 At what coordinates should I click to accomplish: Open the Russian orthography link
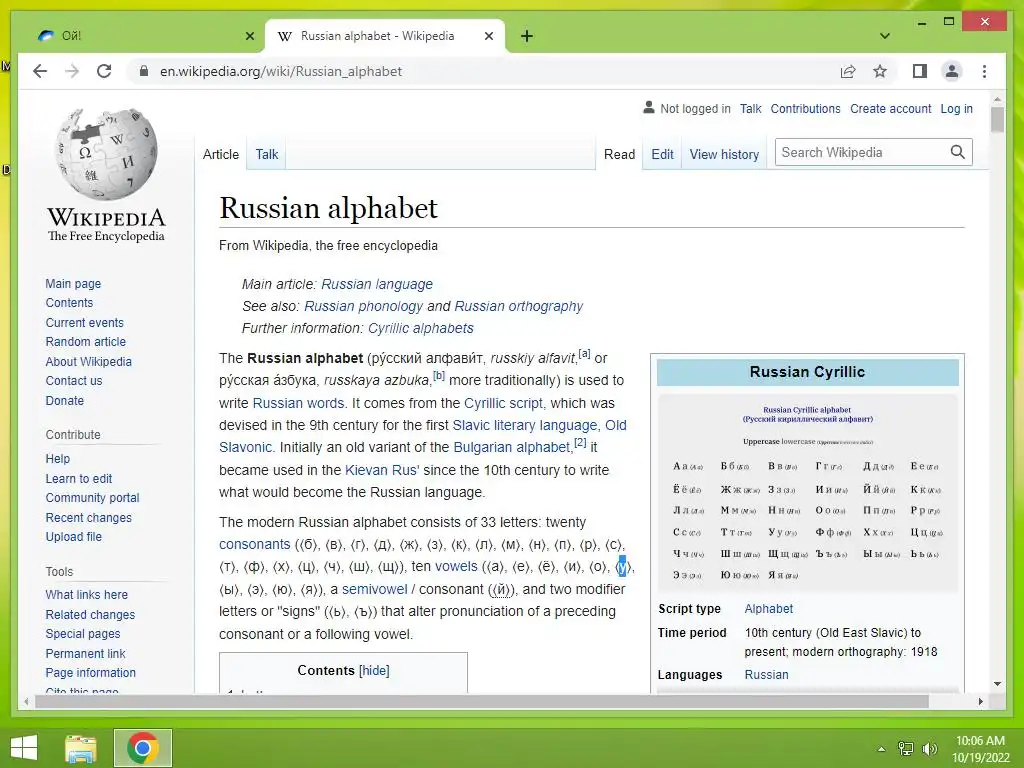tap(519, 306)
